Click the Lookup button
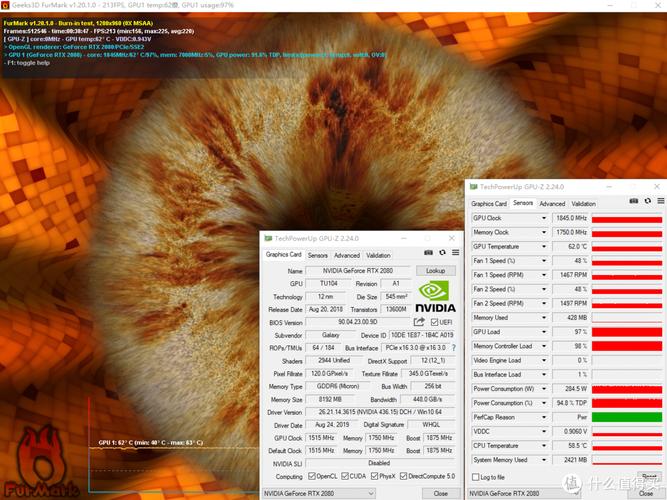 coord(436,271)
